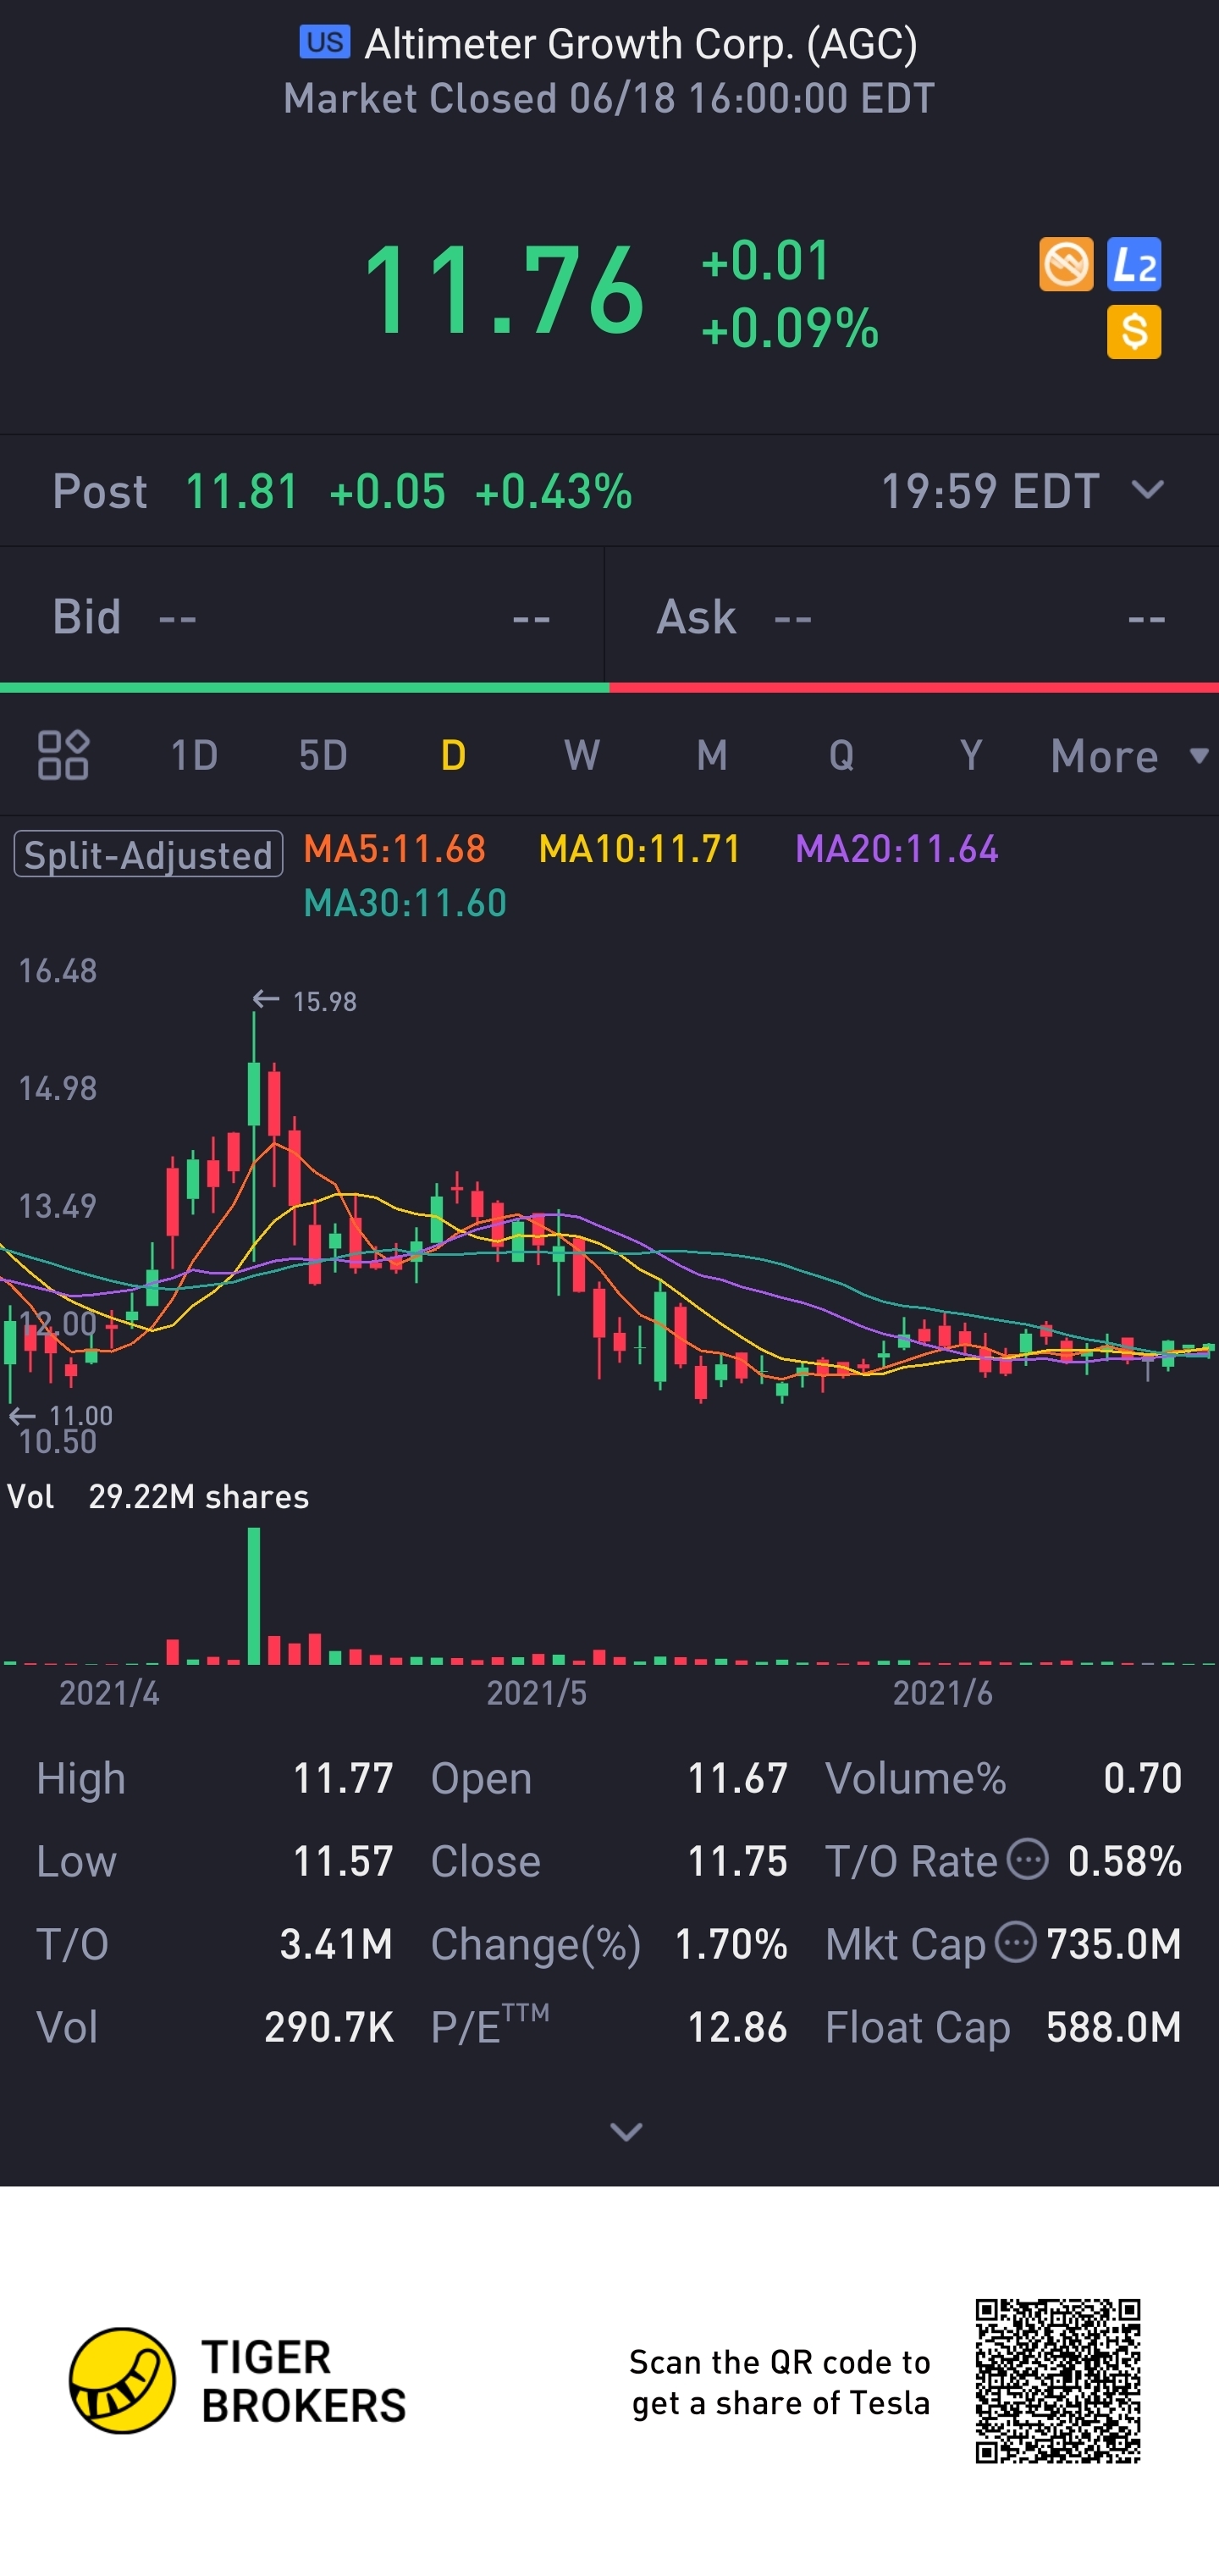This screenshot has height=2576, width=1219.
Task: Tap the T/O value 3.41M
Action: [336, 1944]
